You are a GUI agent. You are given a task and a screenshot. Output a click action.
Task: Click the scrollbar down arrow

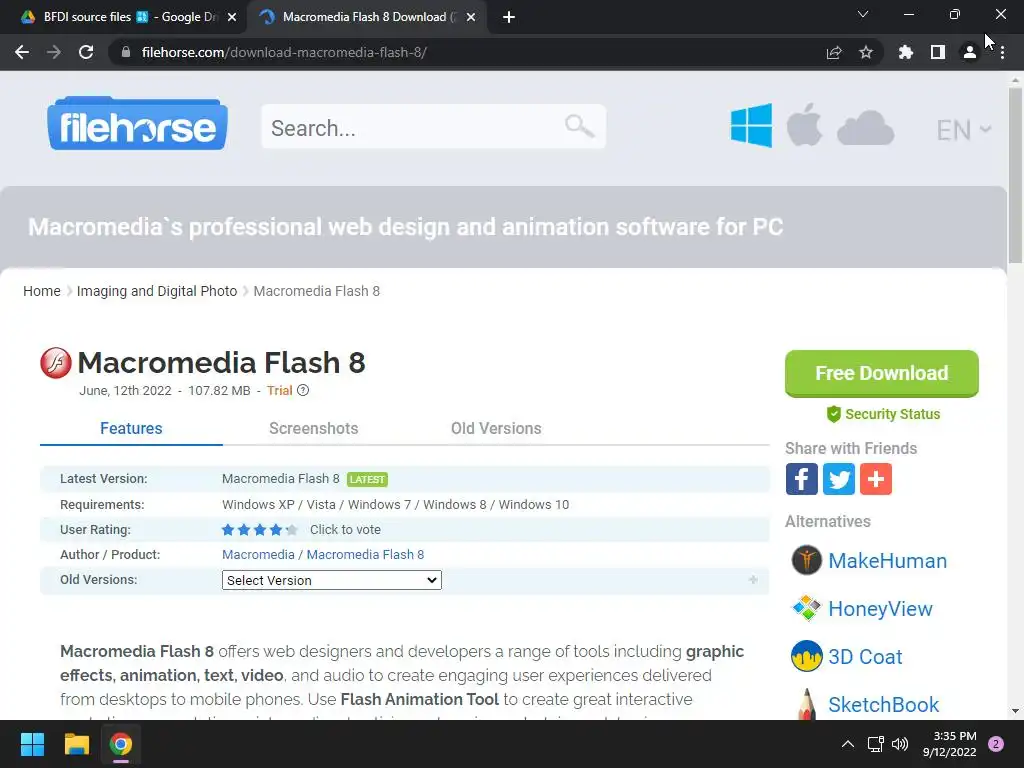[x=1015, y=711]
